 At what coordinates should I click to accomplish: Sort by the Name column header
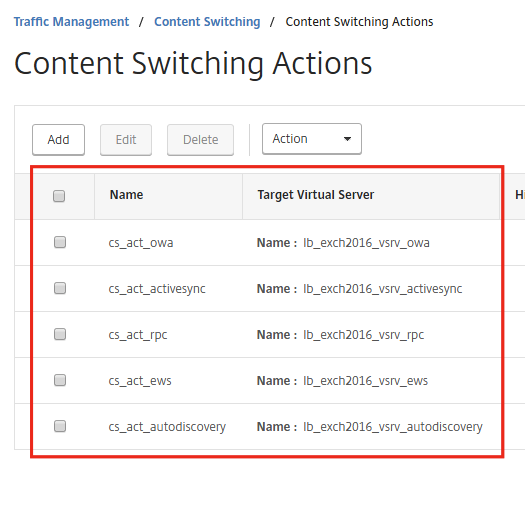[x=127, y=195]
